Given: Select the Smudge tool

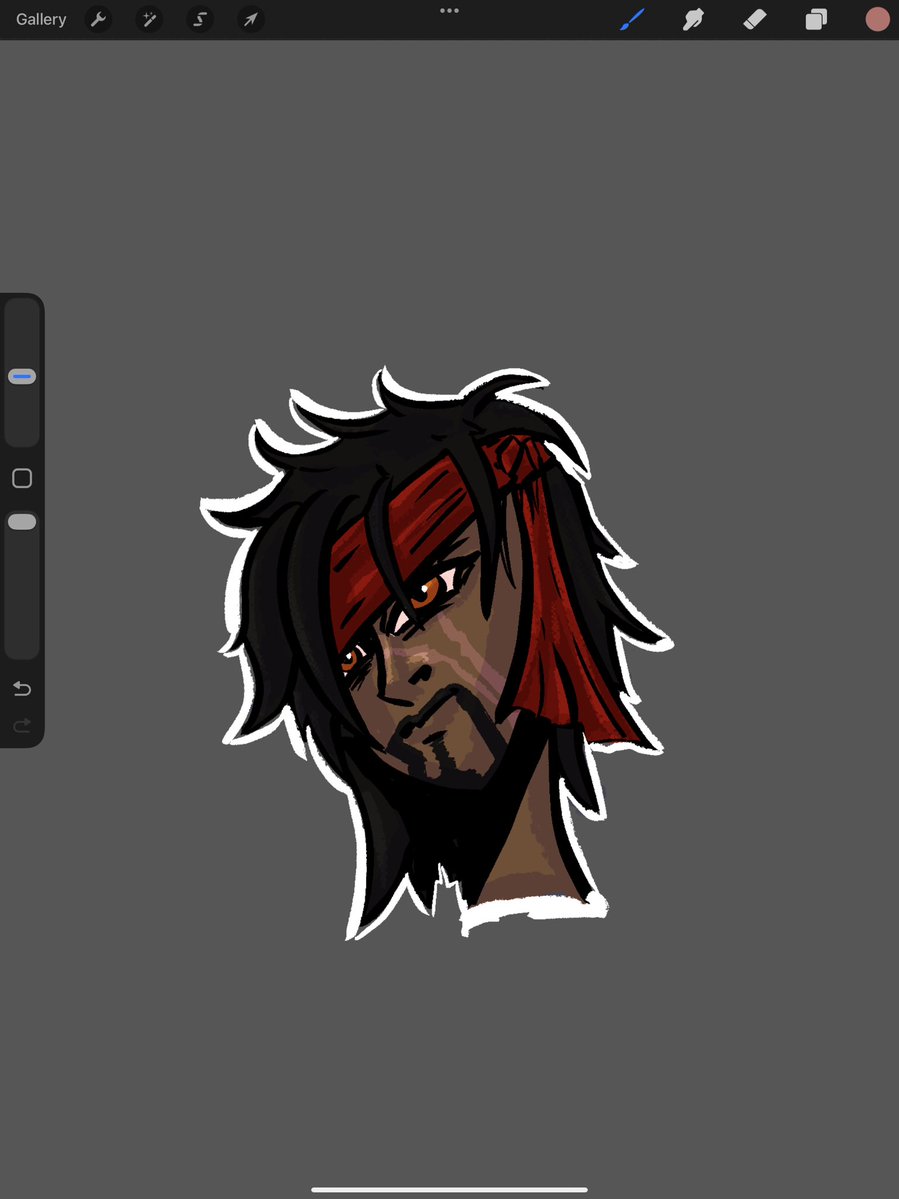Looking at the screenshot, I should (693, 19).
